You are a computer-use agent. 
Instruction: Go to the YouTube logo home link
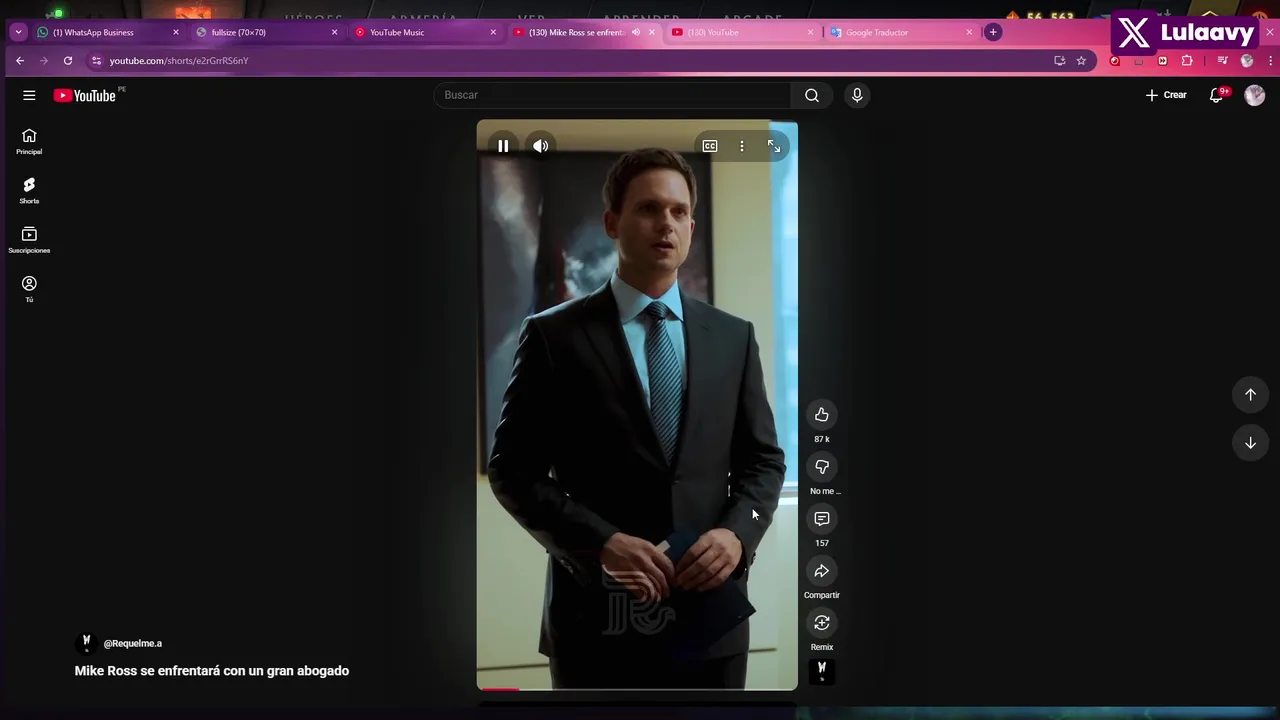(85, 95)
